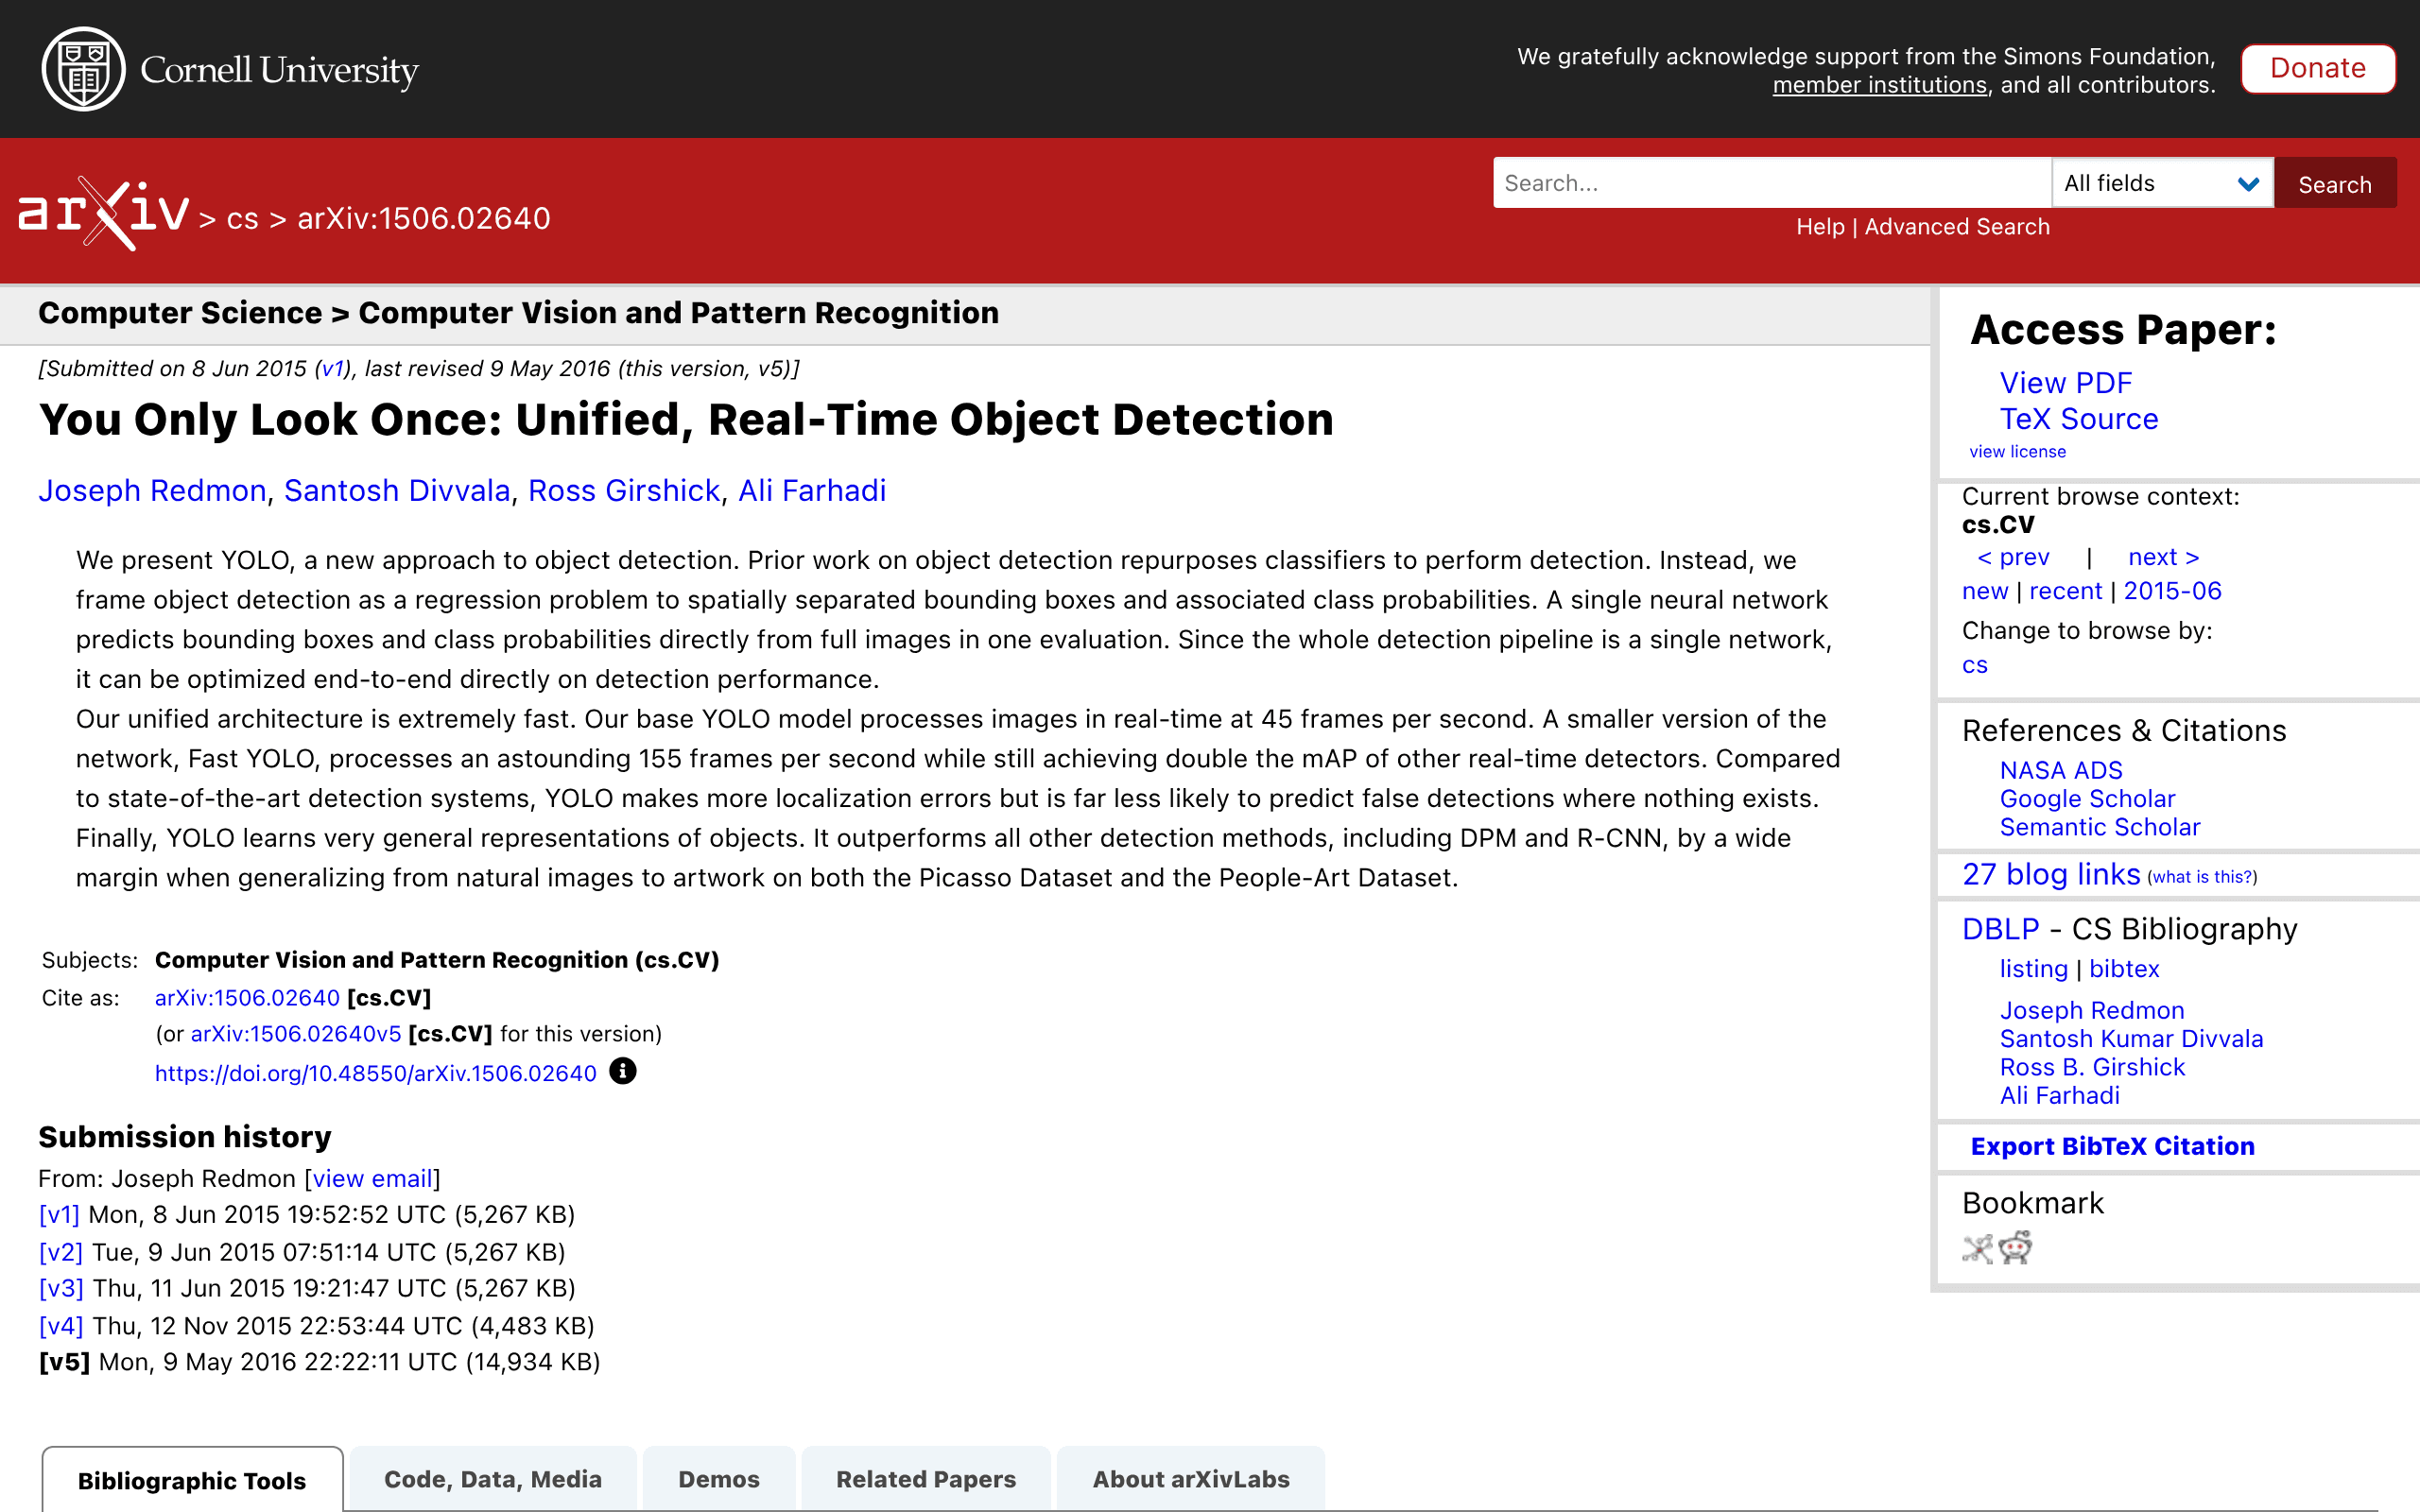Open the arXiv:1506.02640 cite link
2420x1512 pixels.
pyautogui.click(x=247, y=998)
